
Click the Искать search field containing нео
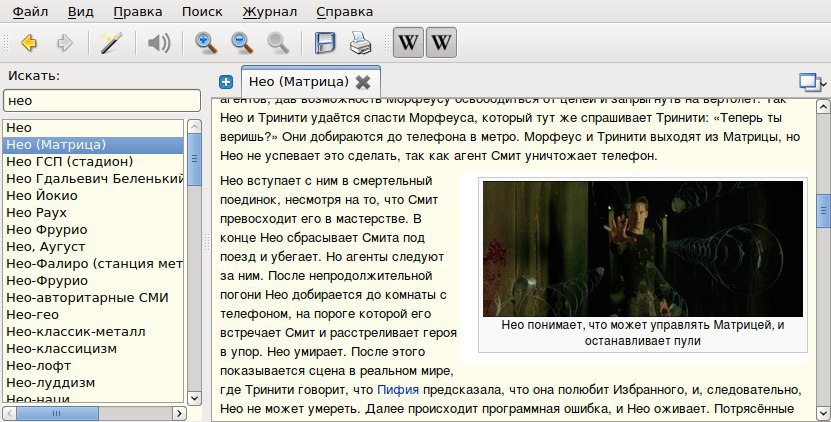pyautogui.click(x=102, y=101)
